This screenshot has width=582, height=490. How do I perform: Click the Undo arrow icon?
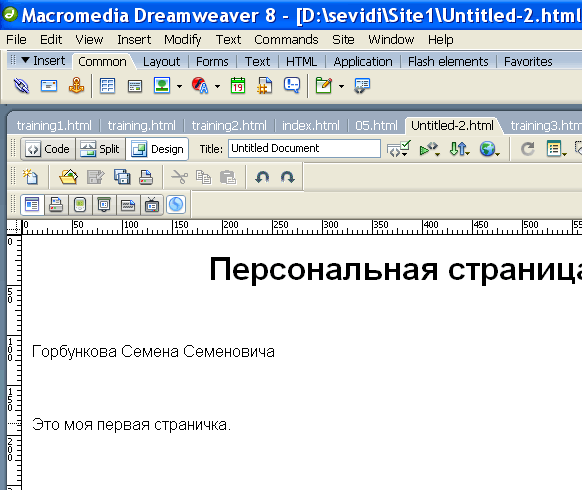click(x=262, y=177)
